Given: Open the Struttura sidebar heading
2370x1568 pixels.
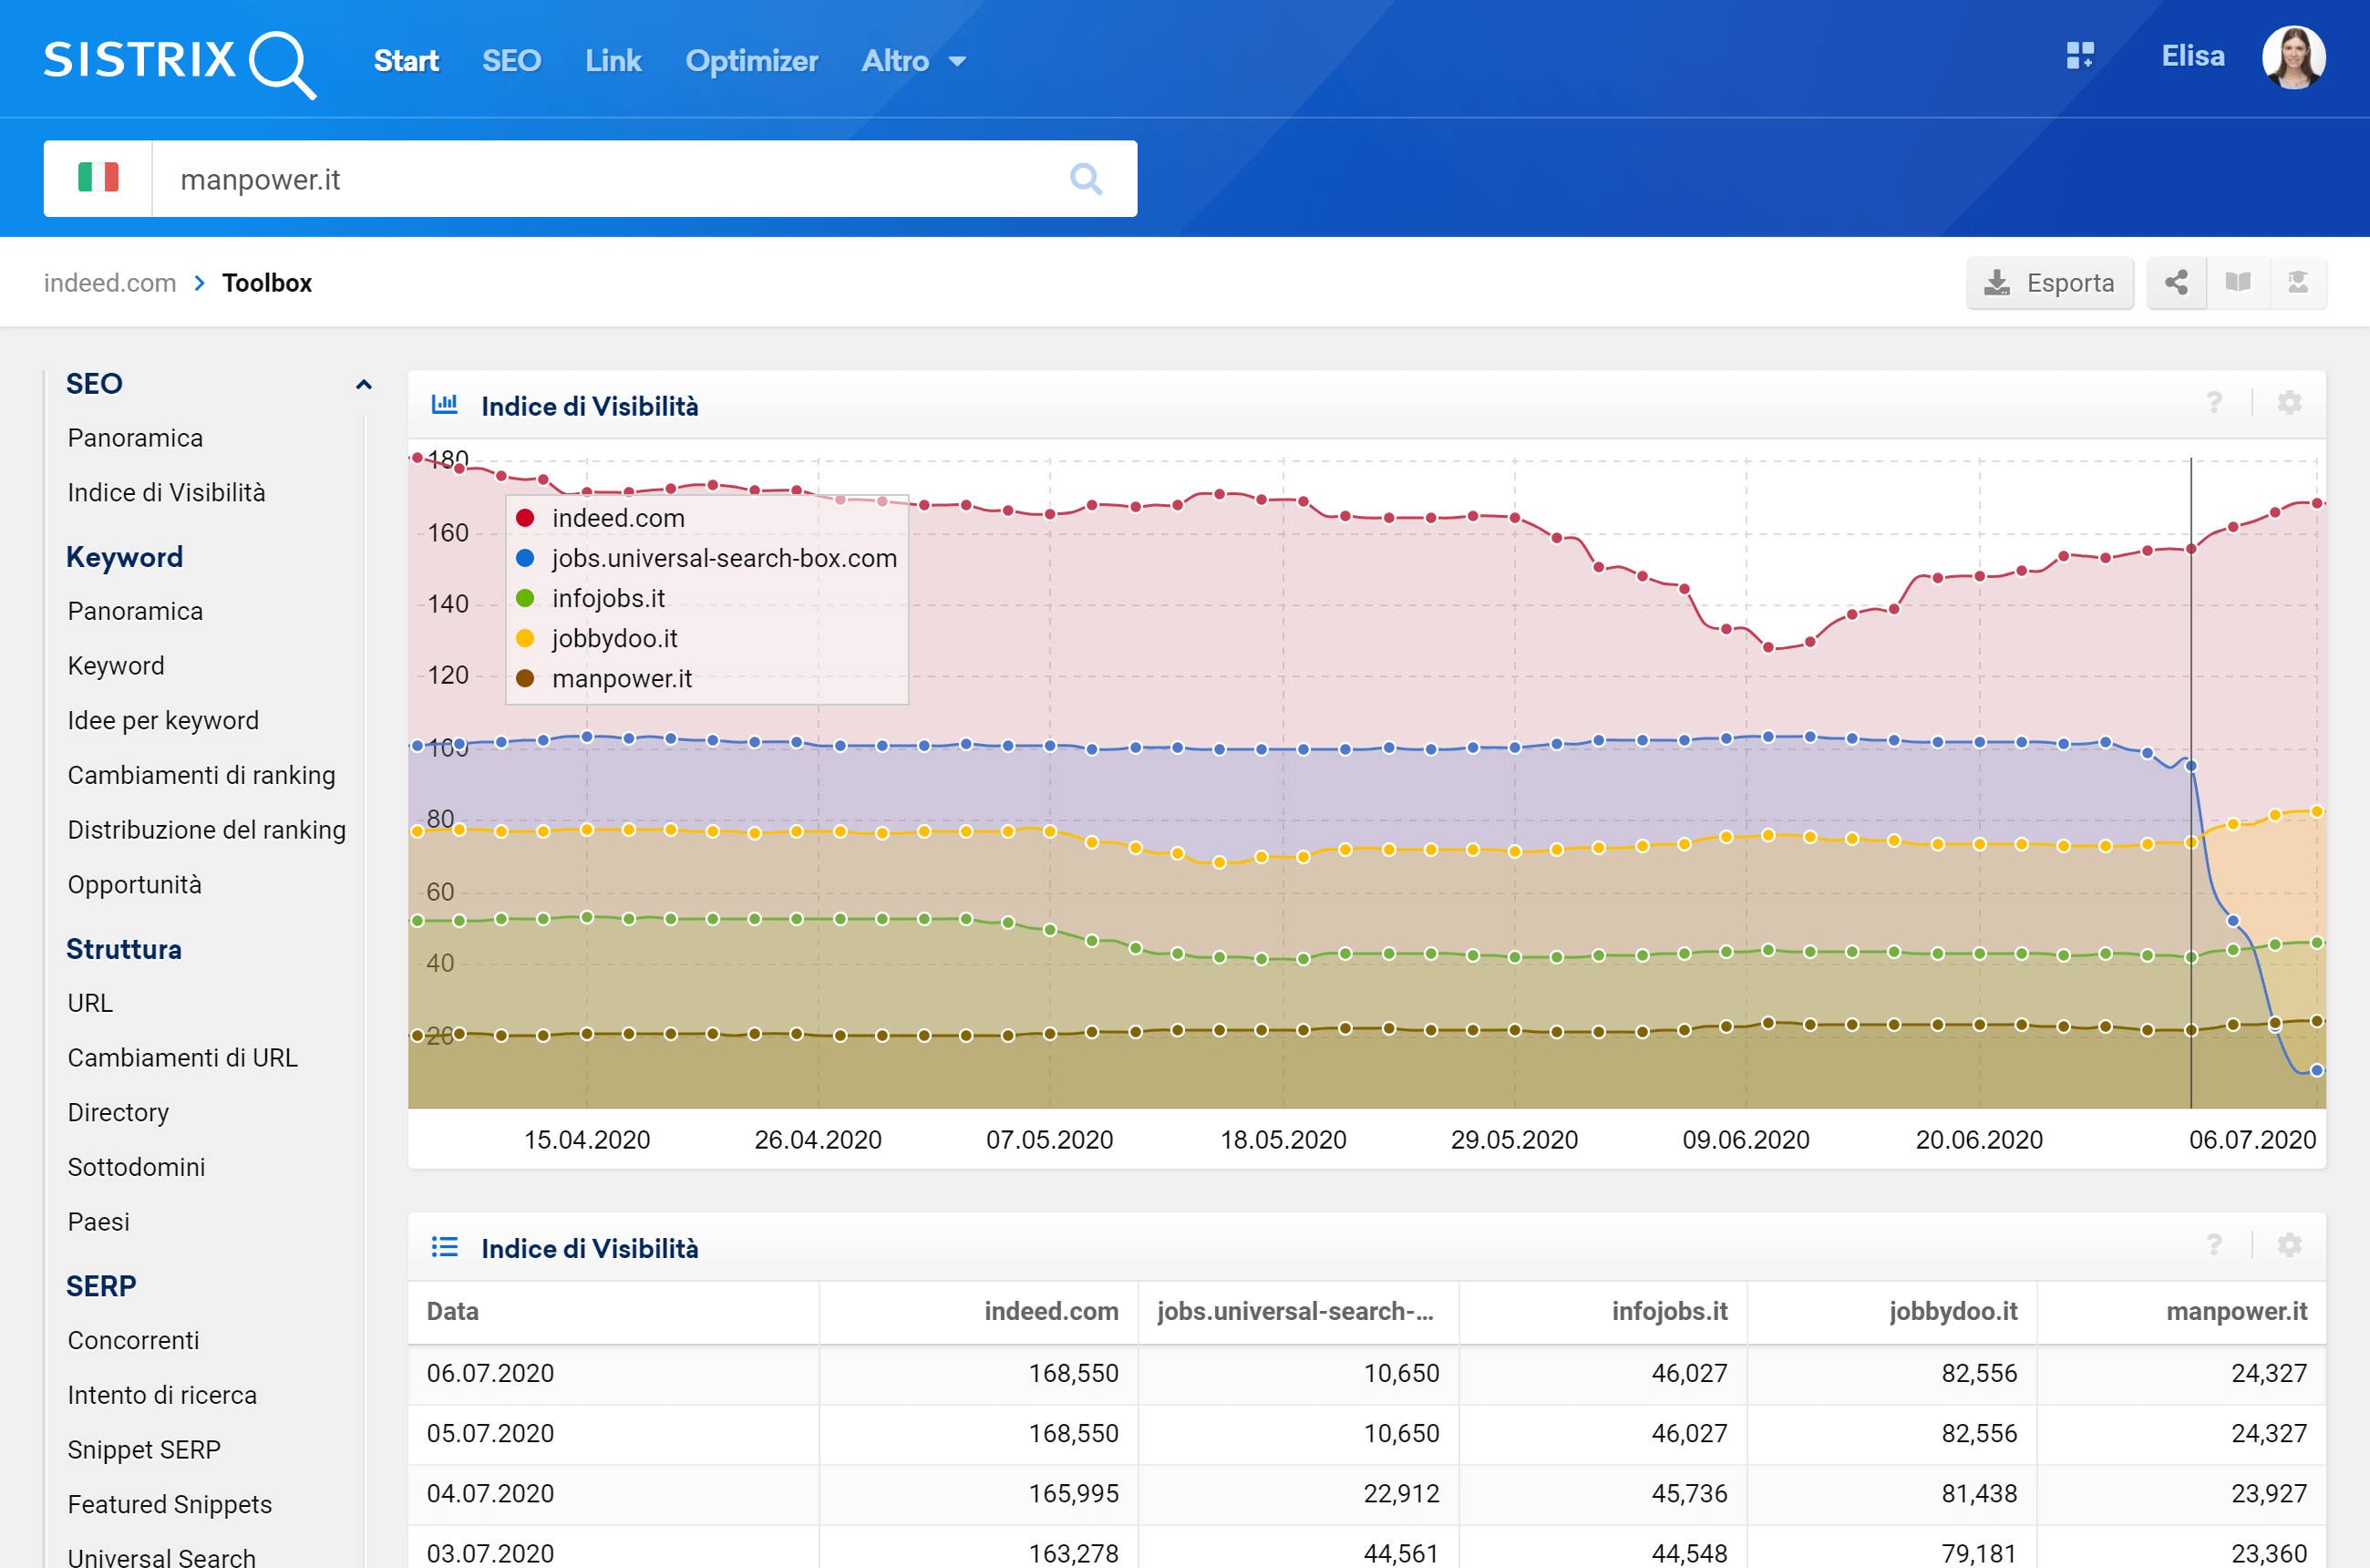Looking at the screenshot, I should [124, 949].
